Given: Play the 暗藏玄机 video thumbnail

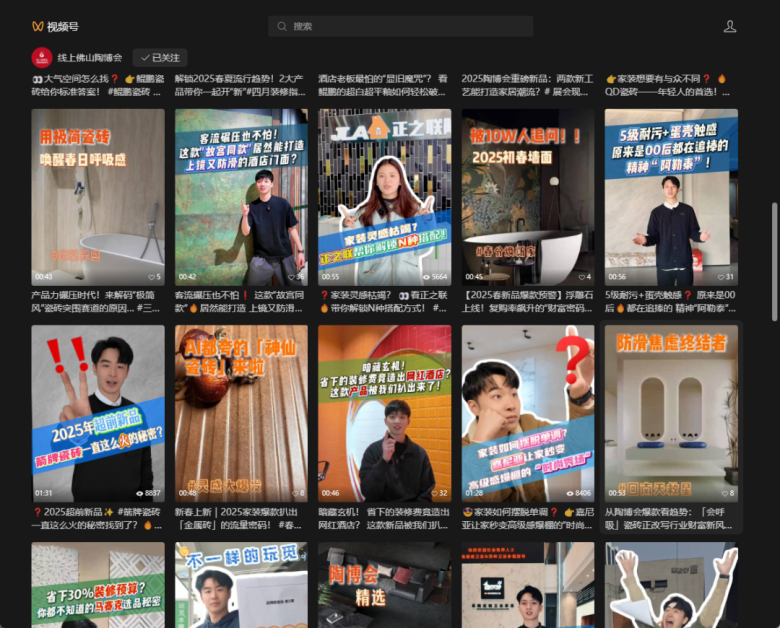Looking at the screenshot, I should click(x=384, y=411).
